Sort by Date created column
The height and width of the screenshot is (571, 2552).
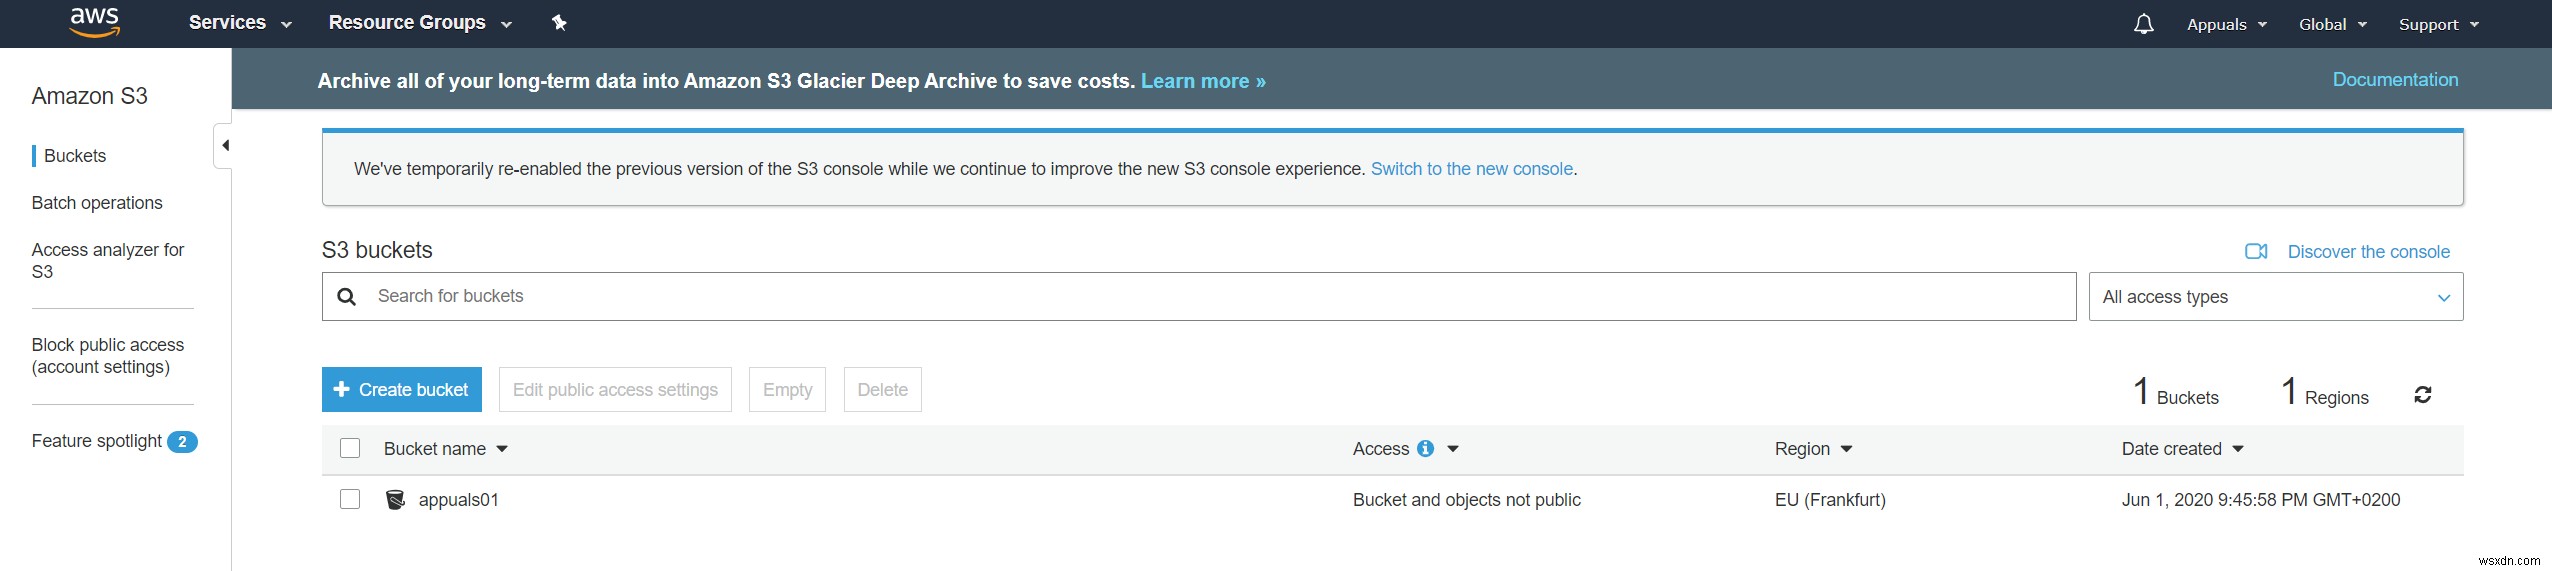(2182, 449)
